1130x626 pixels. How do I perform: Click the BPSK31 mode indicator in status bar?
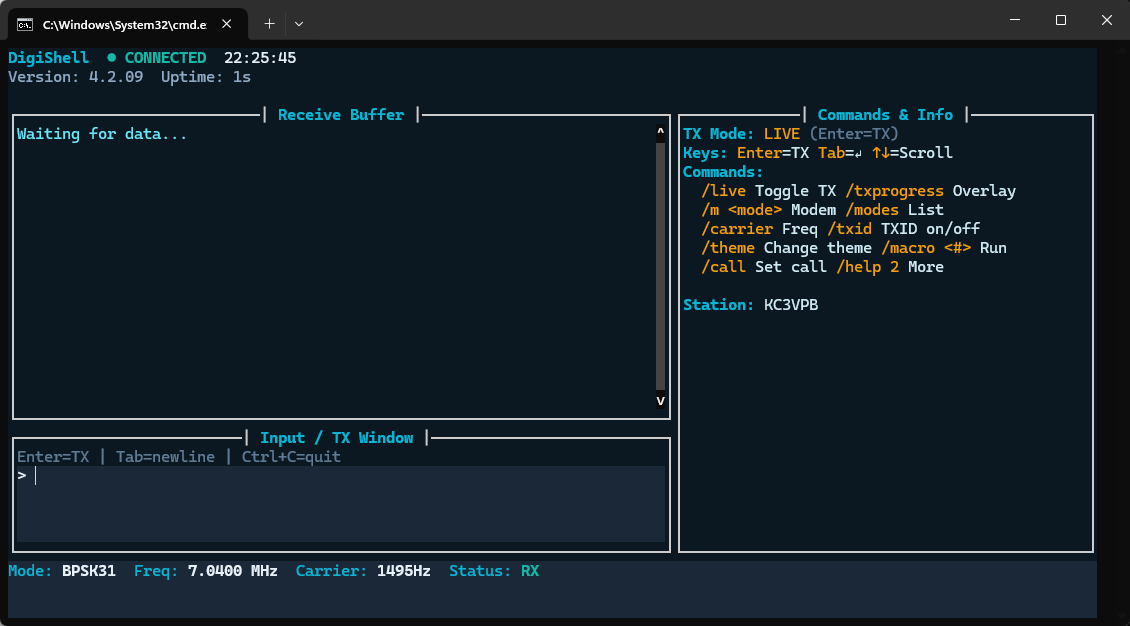click(x=90, y=571)
